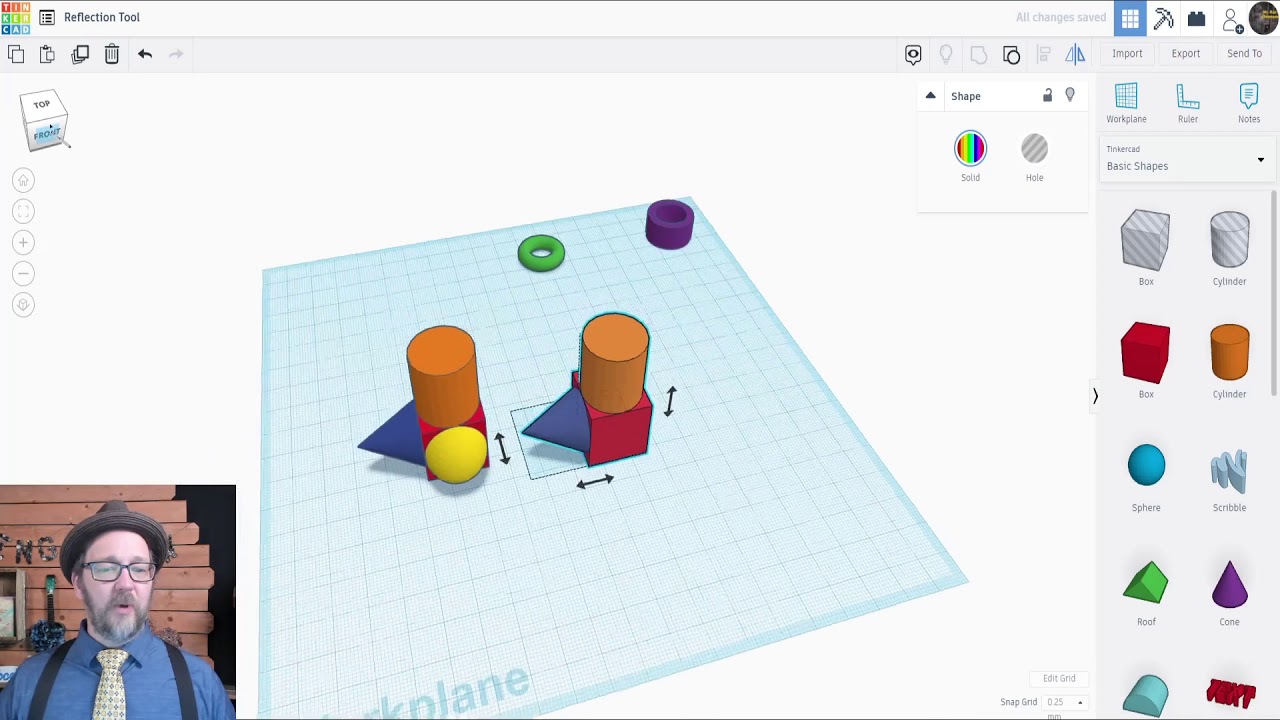1280x720 pixels.
Task: Click the Mirror tool icon
Action: click(1075, 54)
